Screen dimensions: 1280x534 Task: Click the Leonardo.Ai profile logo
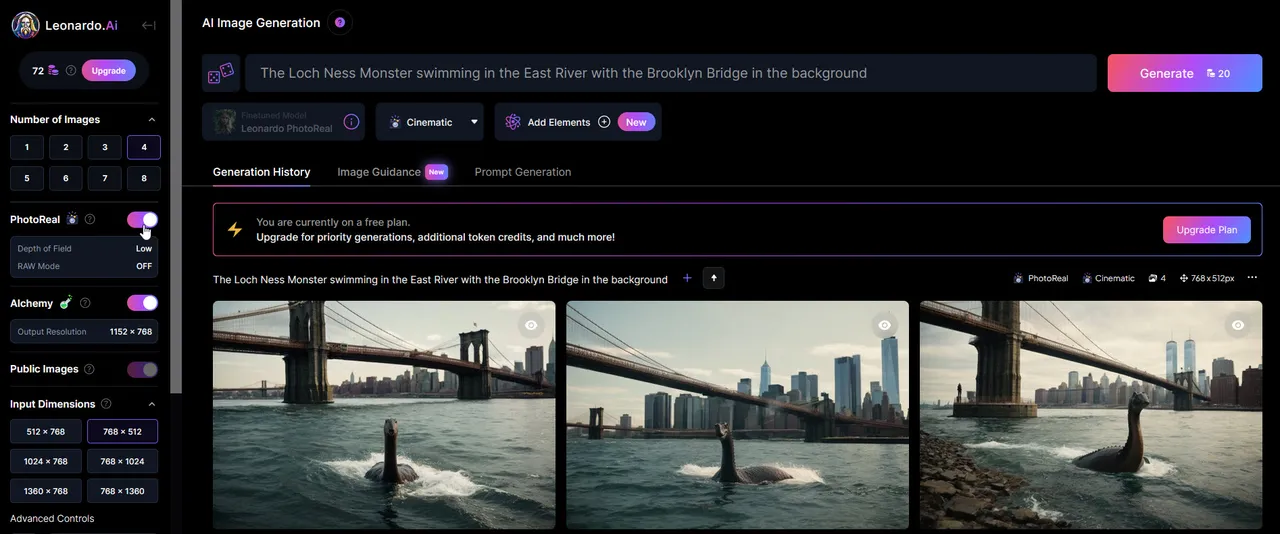coord(25,25)
